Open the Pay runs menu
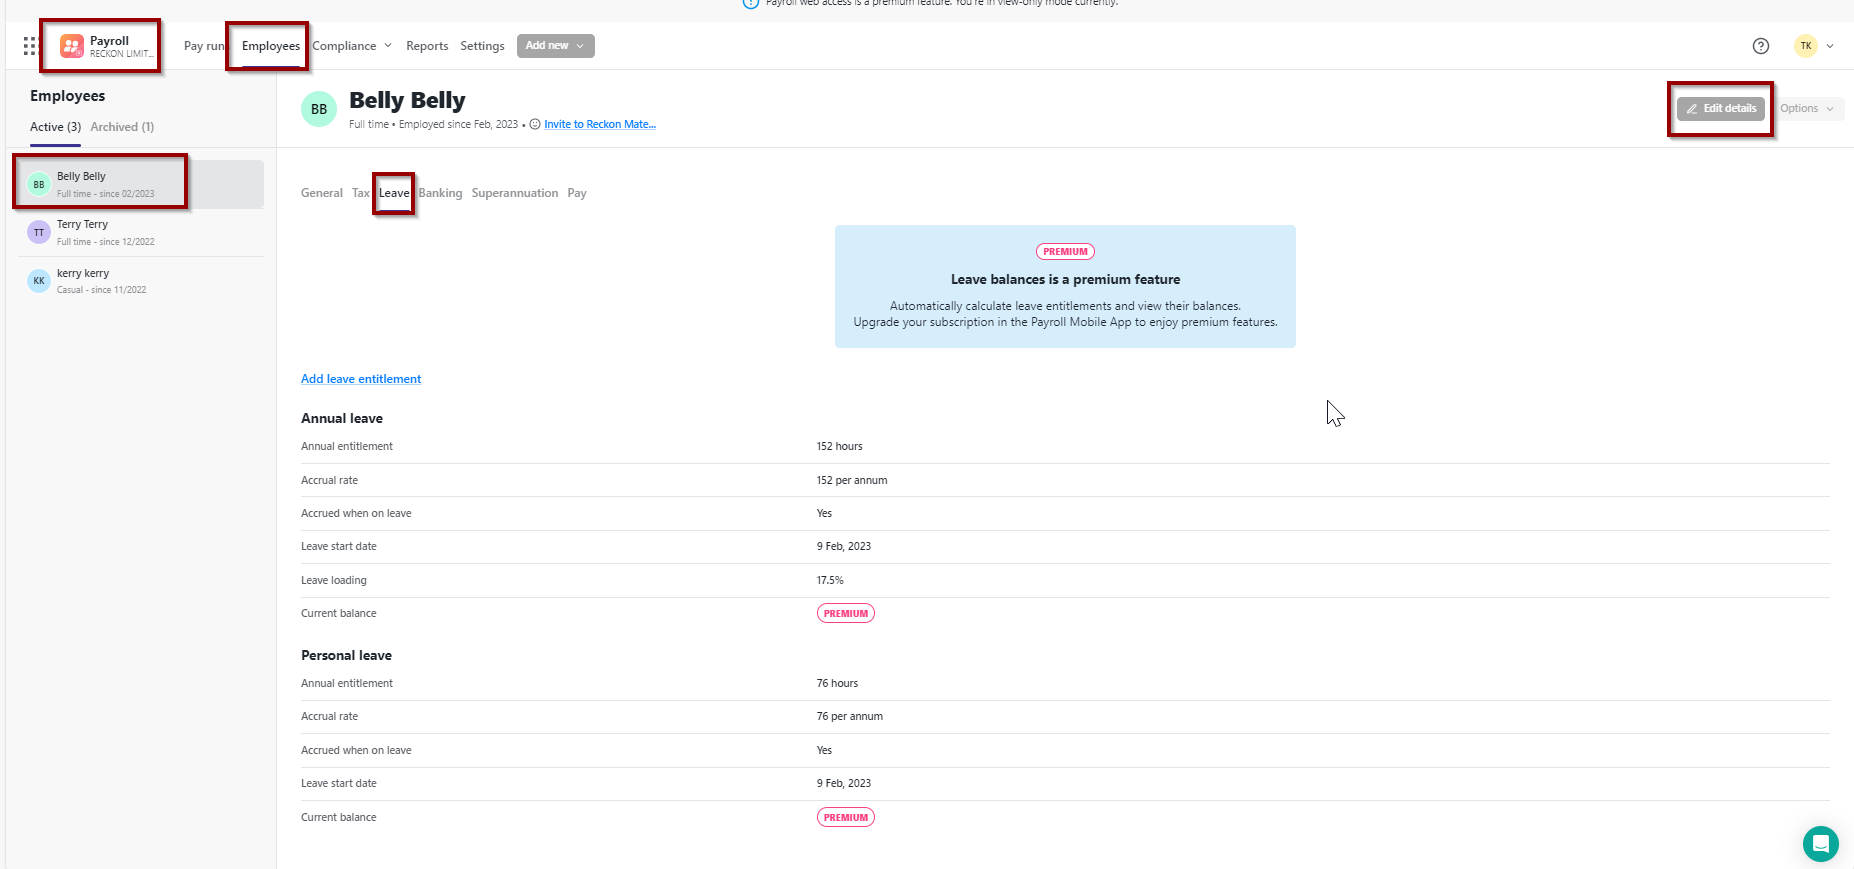The width and height of the screenshot is (1854, 869). pyautogui.click(x=205, y=46)
